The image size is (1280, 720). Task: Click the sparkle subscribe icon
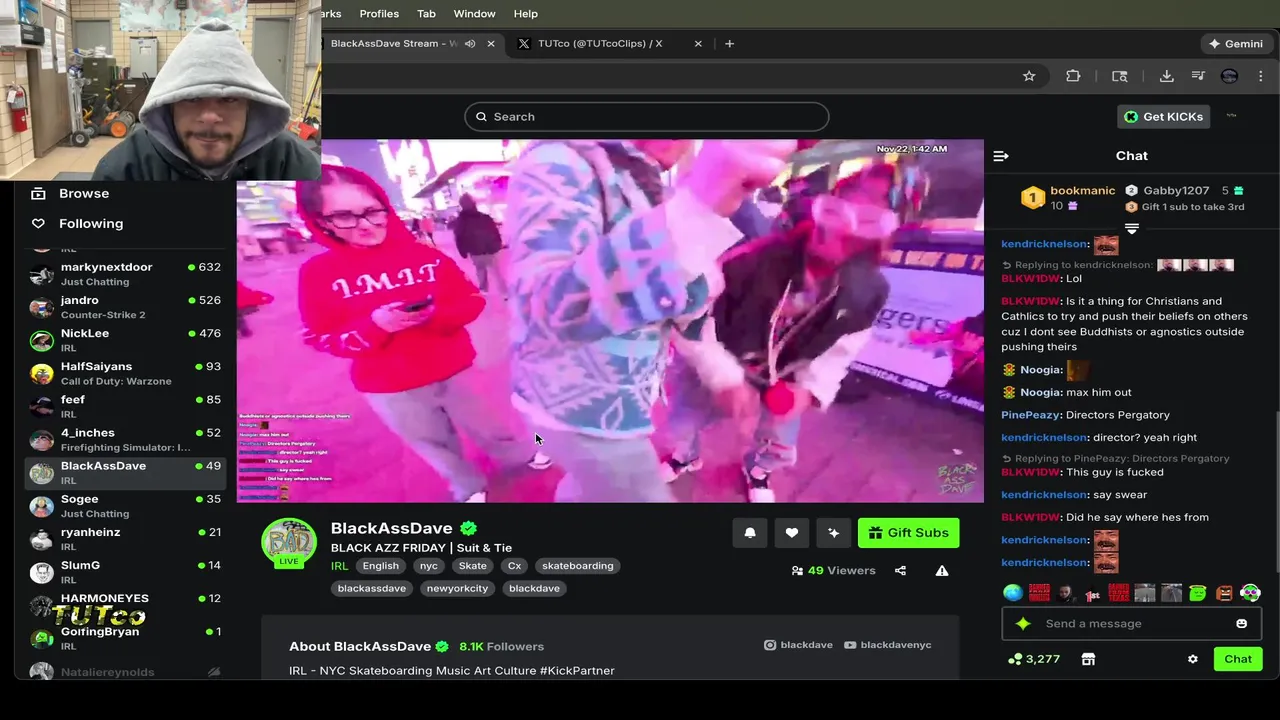point(834,533)
